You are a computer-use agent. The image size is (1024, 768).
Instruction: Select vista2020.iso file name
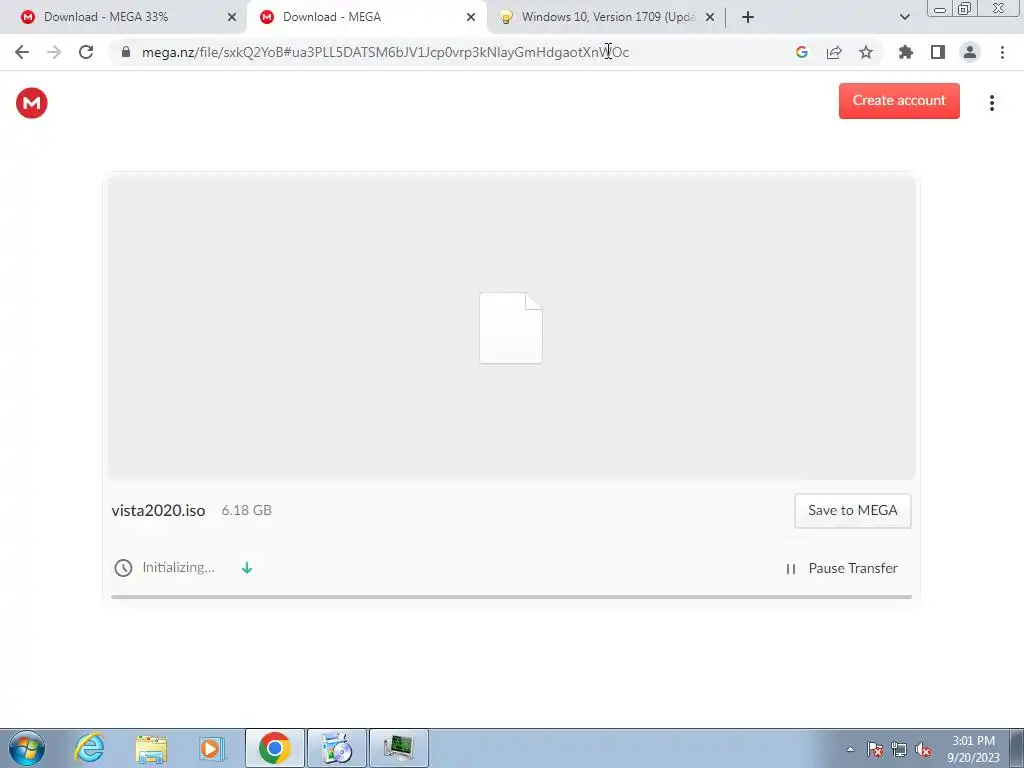click(x=158, y=510)
